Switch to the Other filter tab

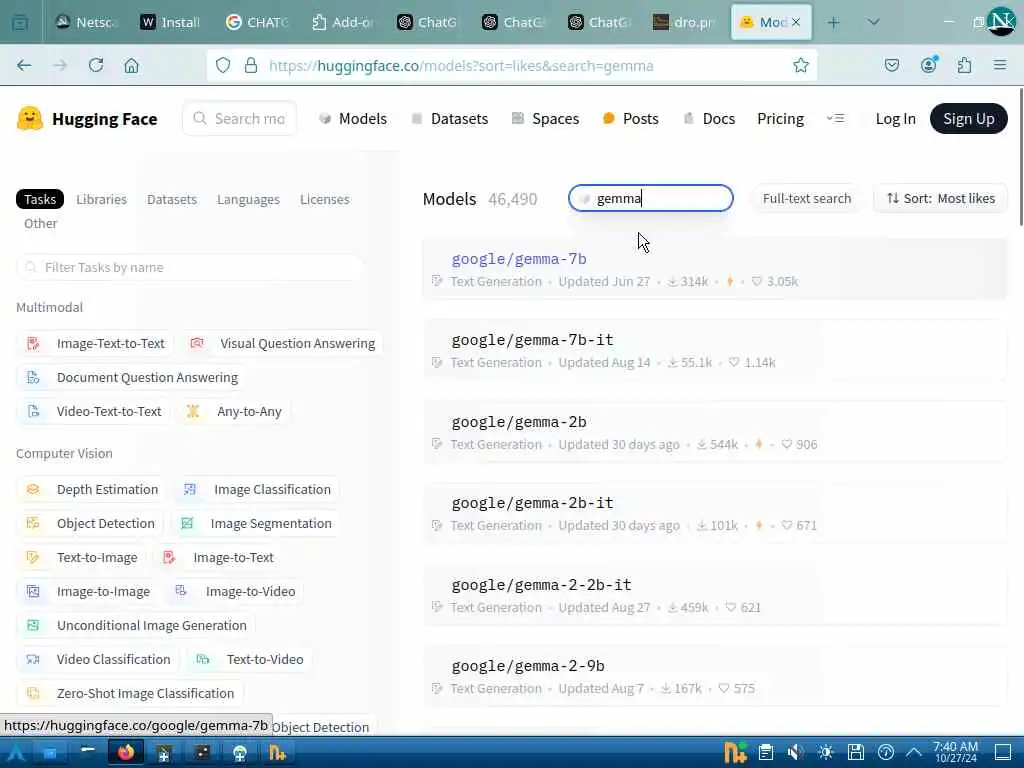coord(40,223)
